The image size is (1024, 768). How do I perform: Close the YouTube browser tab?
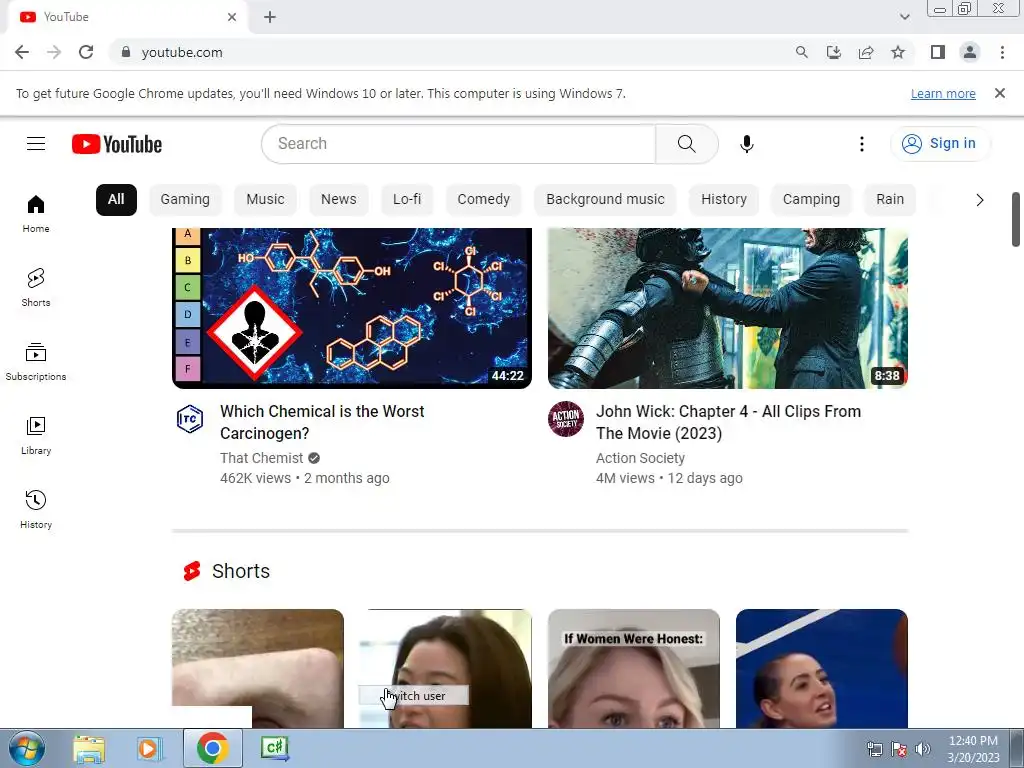click(x=232, y=17)
